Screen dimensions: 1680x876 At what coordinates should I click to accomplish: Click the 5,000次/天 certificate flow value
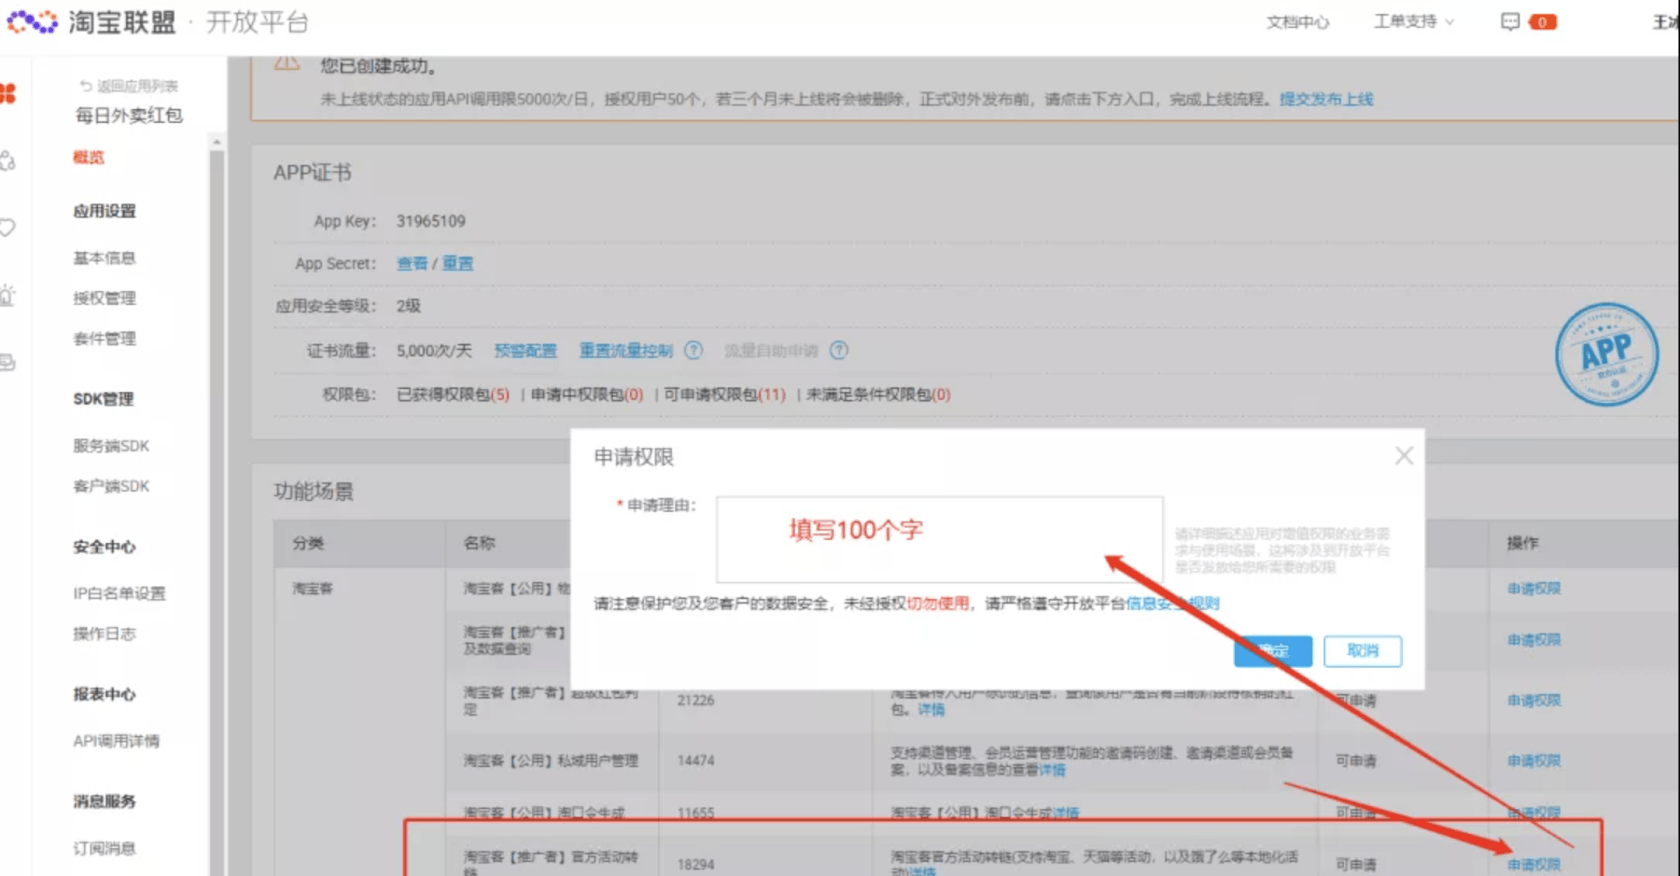(x=434, y=350)
